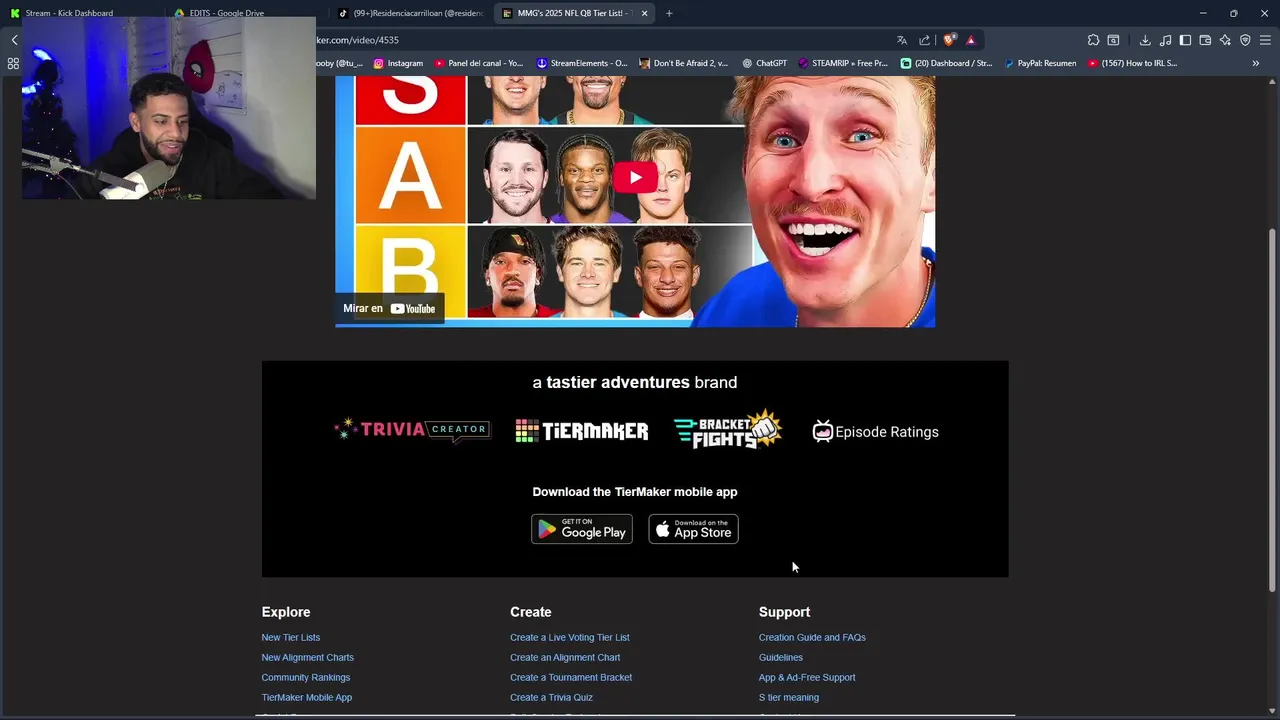Open (1567) How to IRL S... bookmark

(x=1132, y=63)
